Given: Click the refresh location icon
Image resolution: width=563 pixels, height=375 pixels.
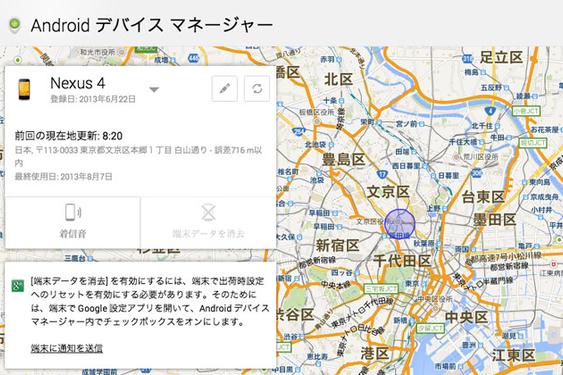Looking at the screenshot, I should click(257, 88).
